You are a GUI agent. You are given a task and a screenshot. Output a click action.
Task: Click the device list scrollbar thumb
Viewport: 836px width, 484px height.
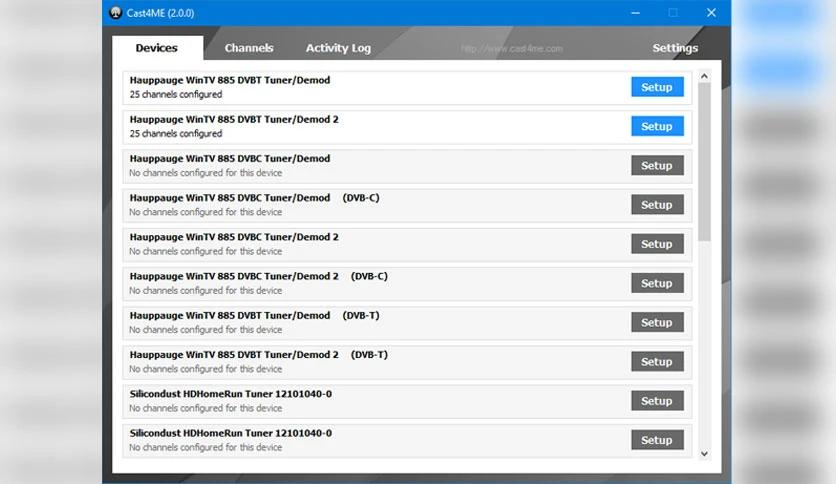point(704,162)
